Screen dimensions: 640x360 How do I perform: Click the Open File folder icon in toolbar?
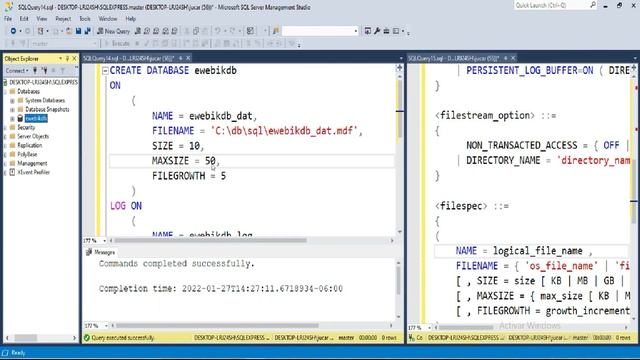[x=69, y=31]
